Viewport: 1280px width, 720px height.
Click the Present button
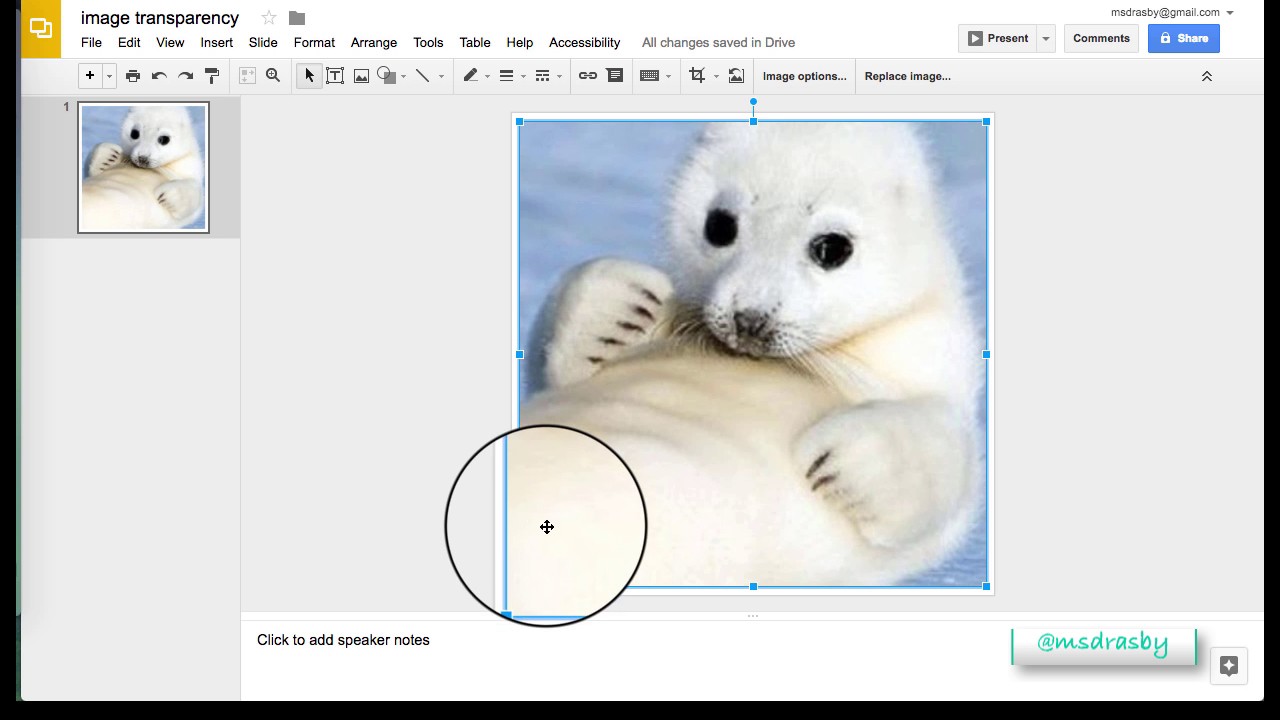click(997, 38)
